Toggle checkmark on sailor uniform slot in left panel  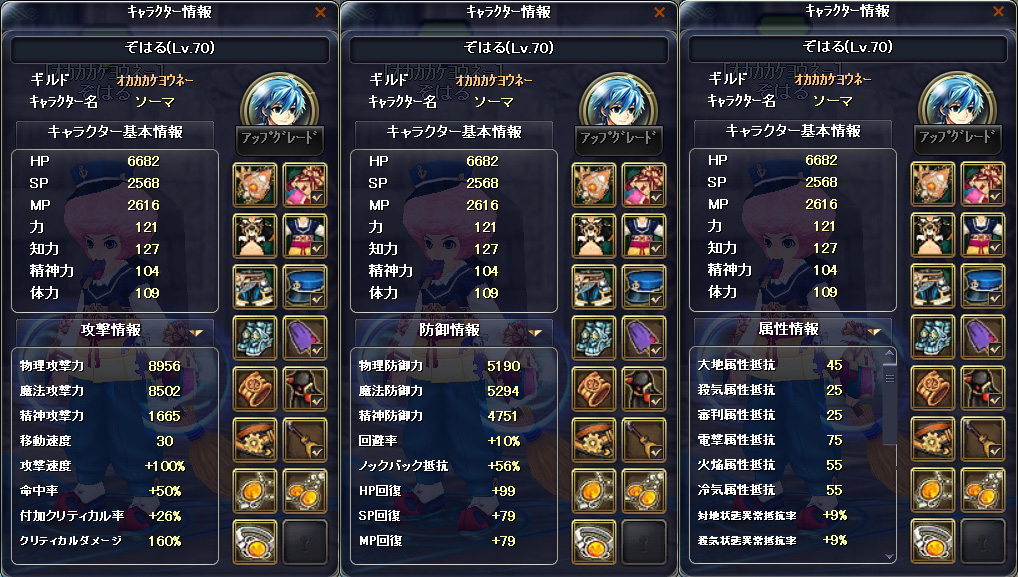click(317, 248)
